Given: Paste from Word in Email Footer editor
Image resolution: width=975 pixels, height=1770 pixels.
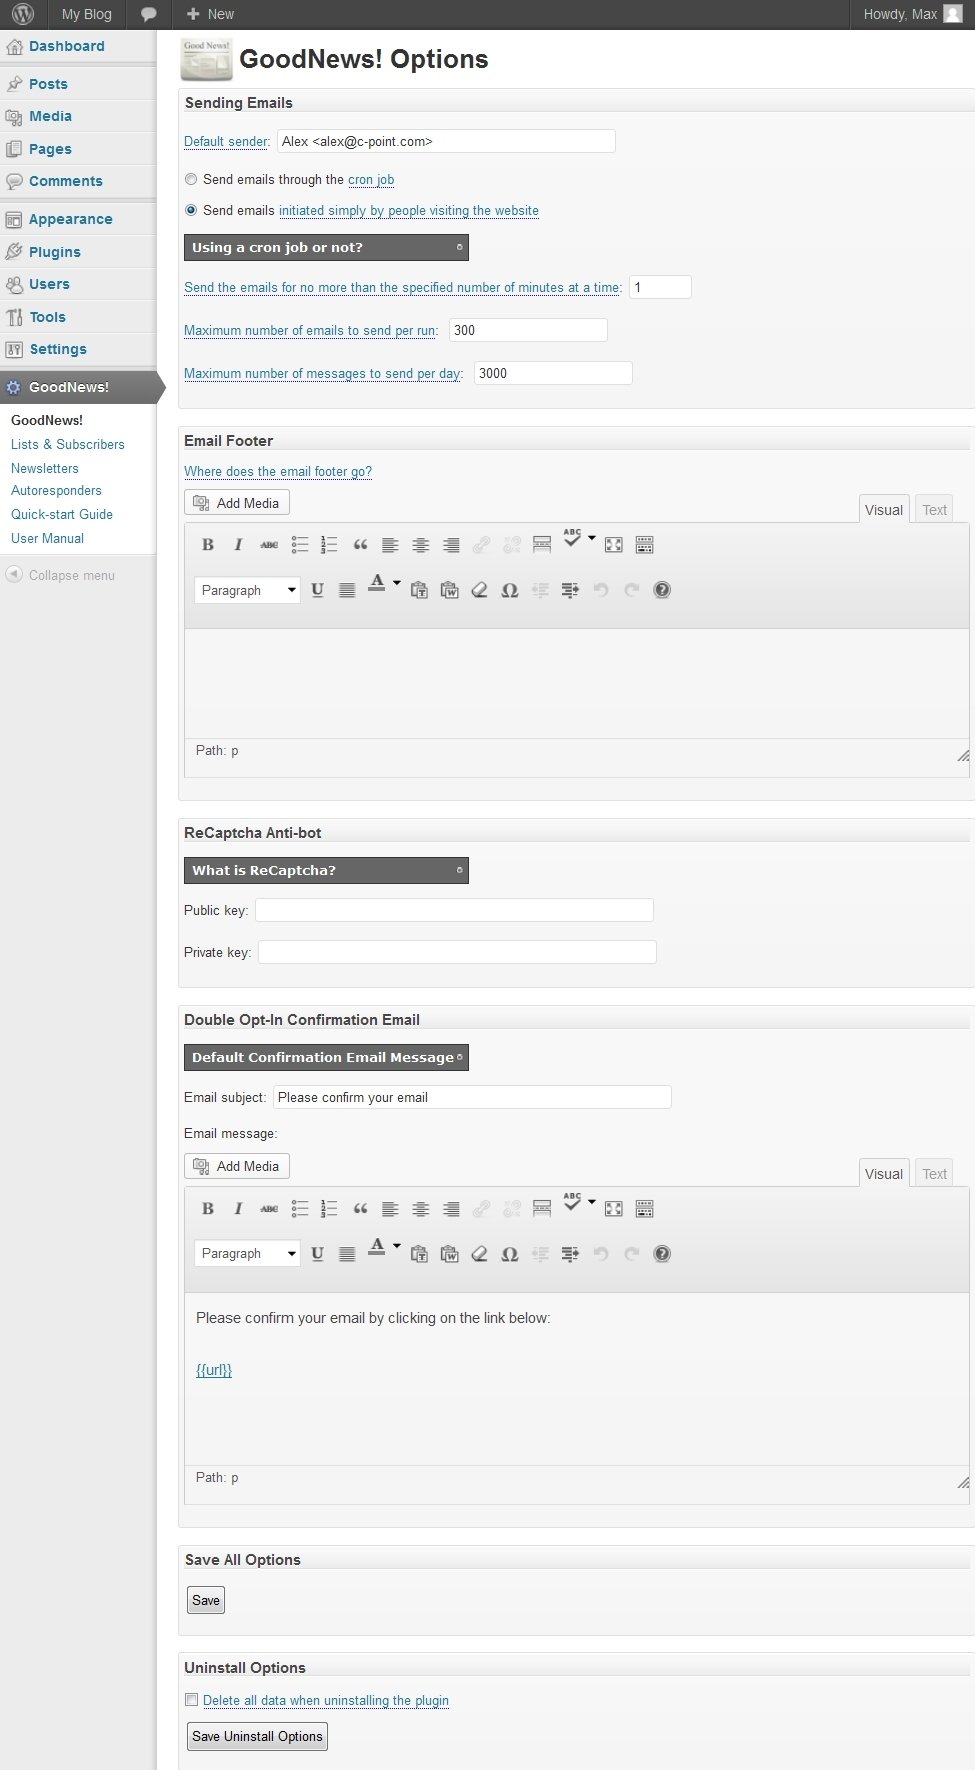Looking at the screenshot, I should coord(450,590).
